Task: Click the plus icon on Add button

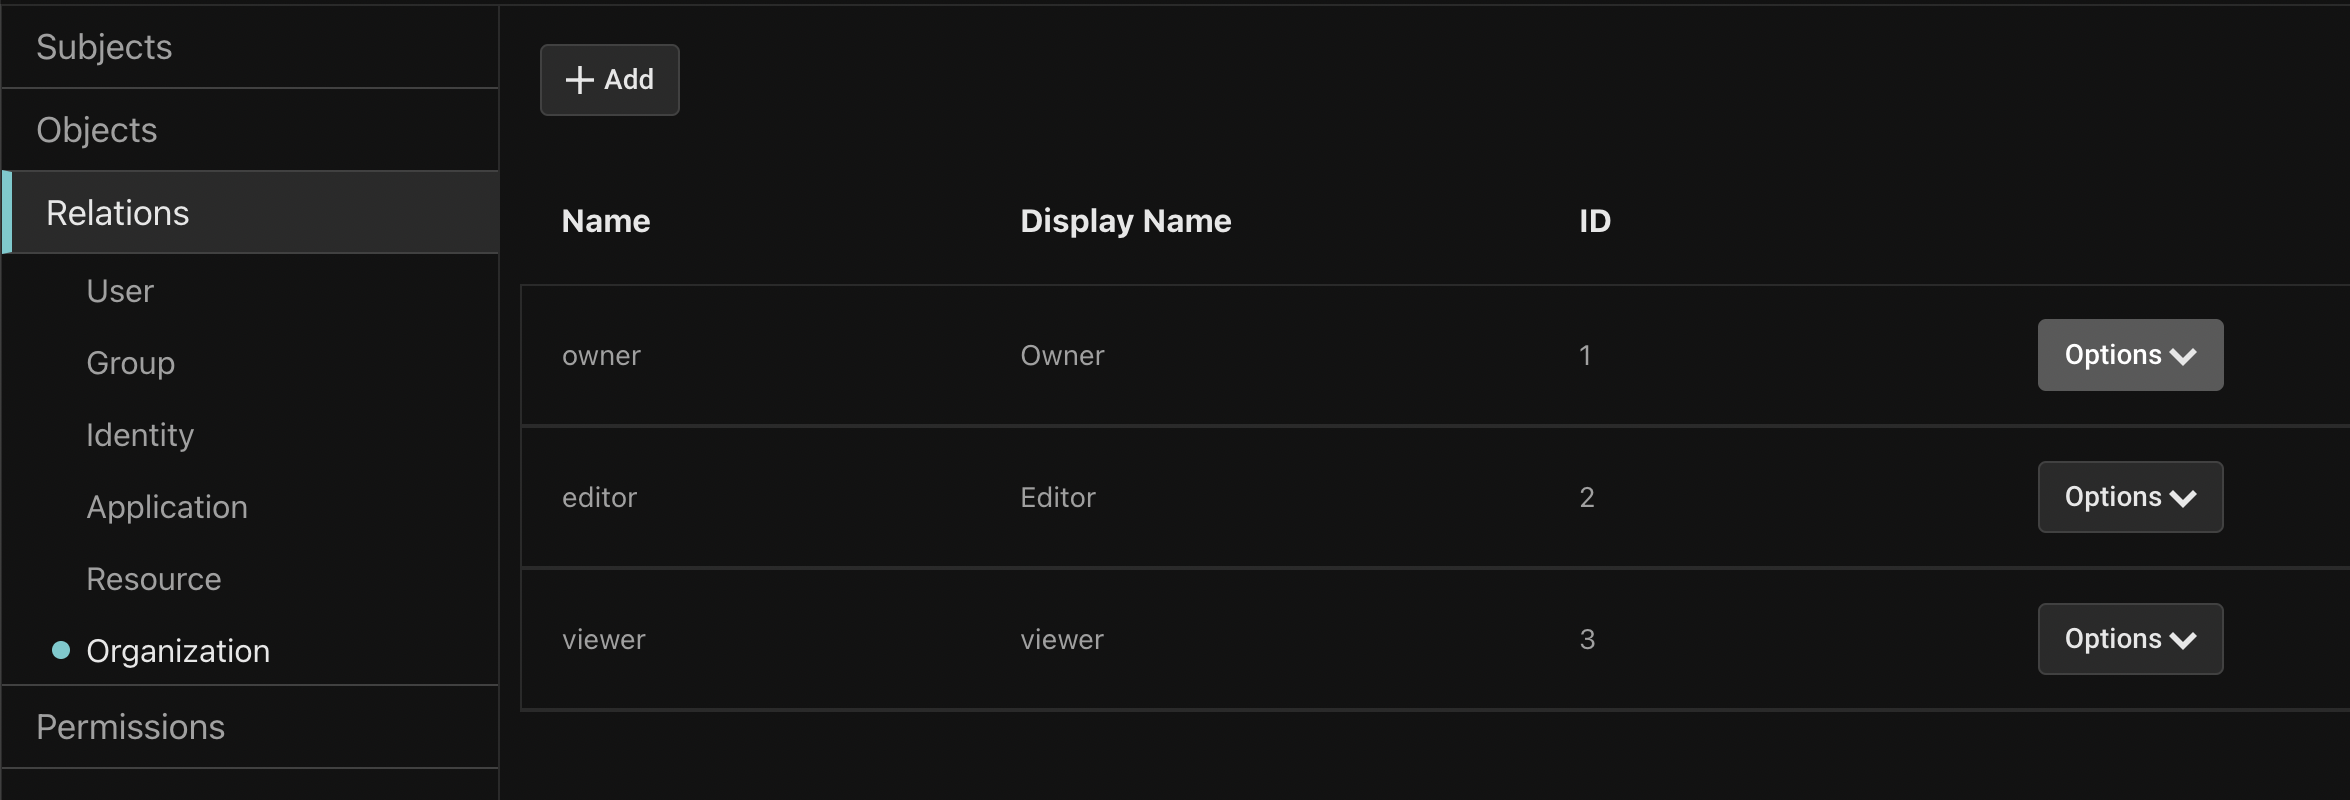Action: point(579,80)
